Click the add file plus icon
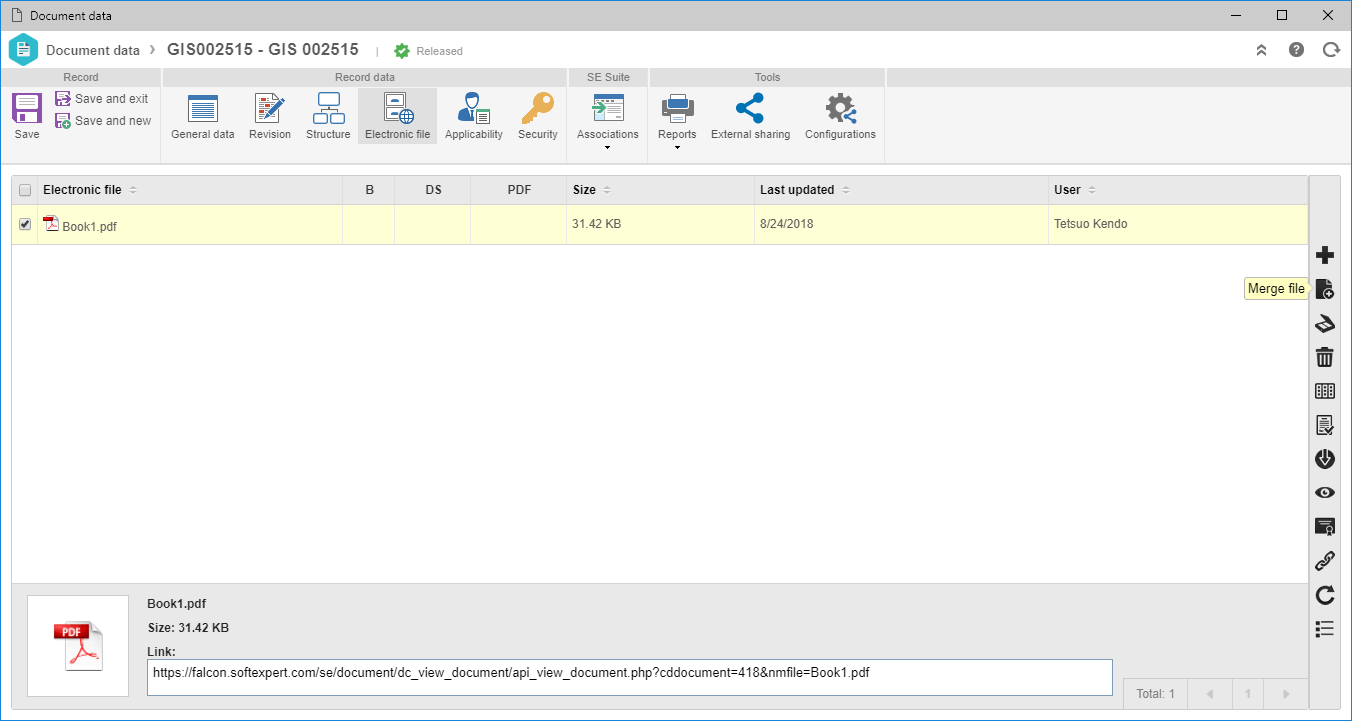The height and width of the screenshot is (721, 1352). coord(1325,255)
